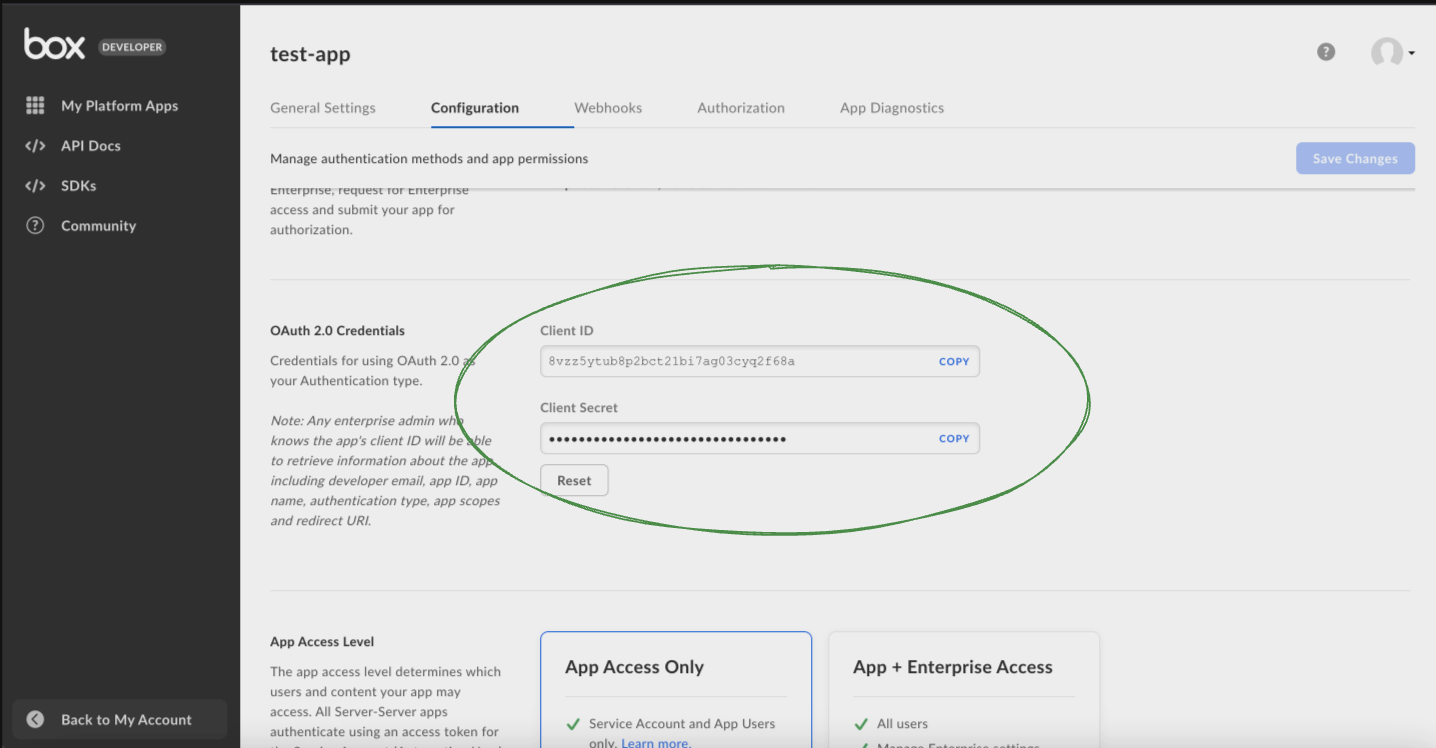Click the Back to My Account arrow icon
This screenshot has width=1436, height=748.
tap(36, 719)
